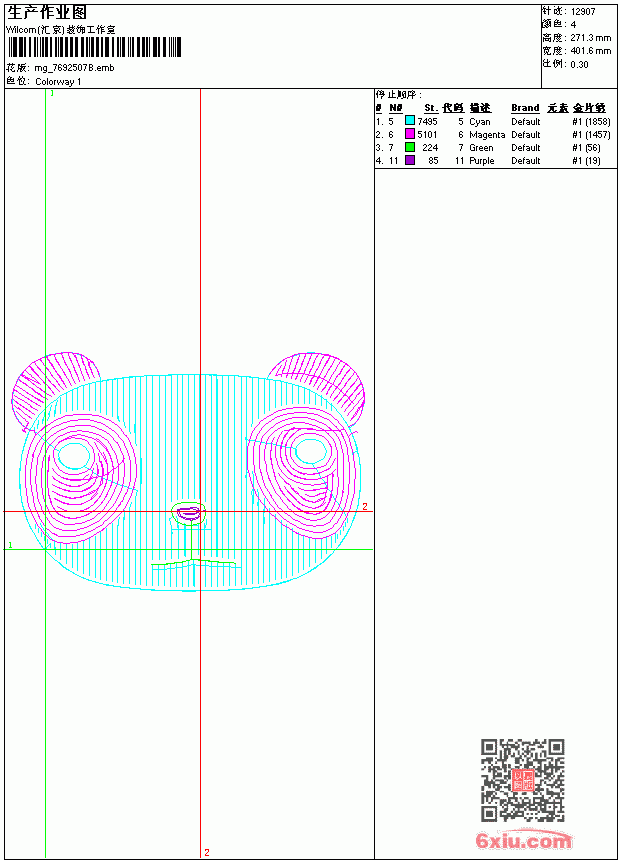Click the 'Purple' description text
Image resolution: width=620 pixels, height=860 pixels.
[482, 161]
